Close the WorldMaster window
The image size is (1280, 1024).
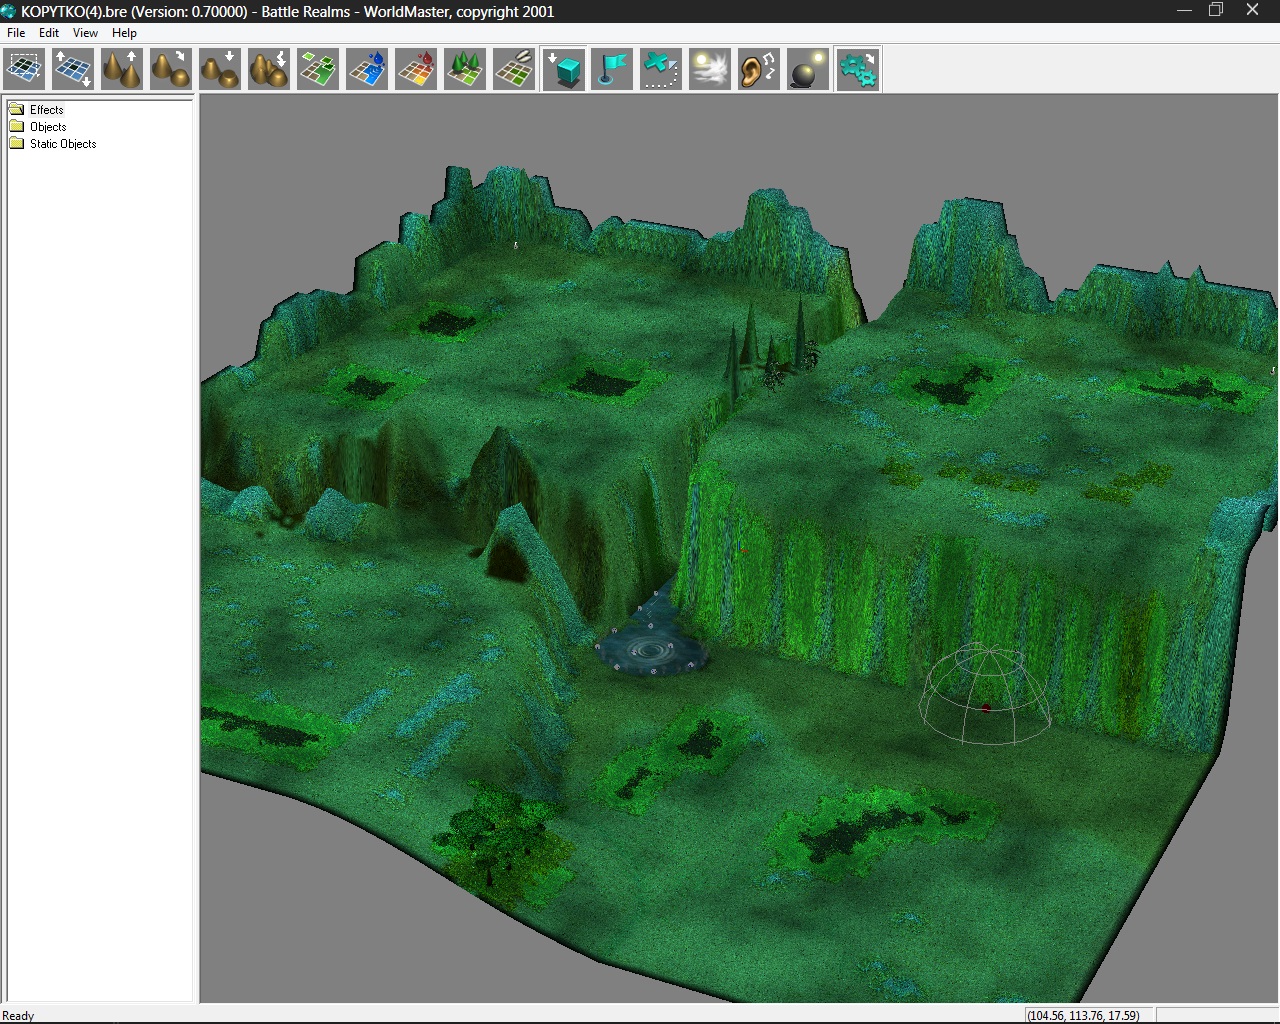[x=1252, y=10]
